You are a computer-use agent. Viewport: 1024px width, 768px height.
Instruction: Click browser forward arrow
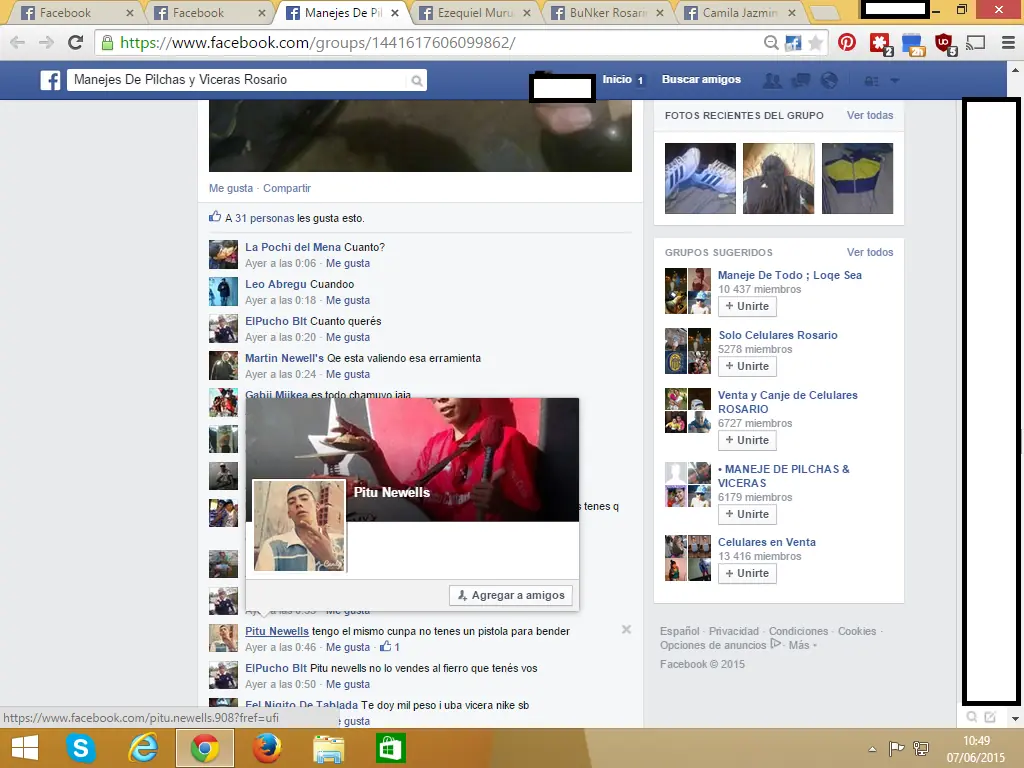point(46,42)
